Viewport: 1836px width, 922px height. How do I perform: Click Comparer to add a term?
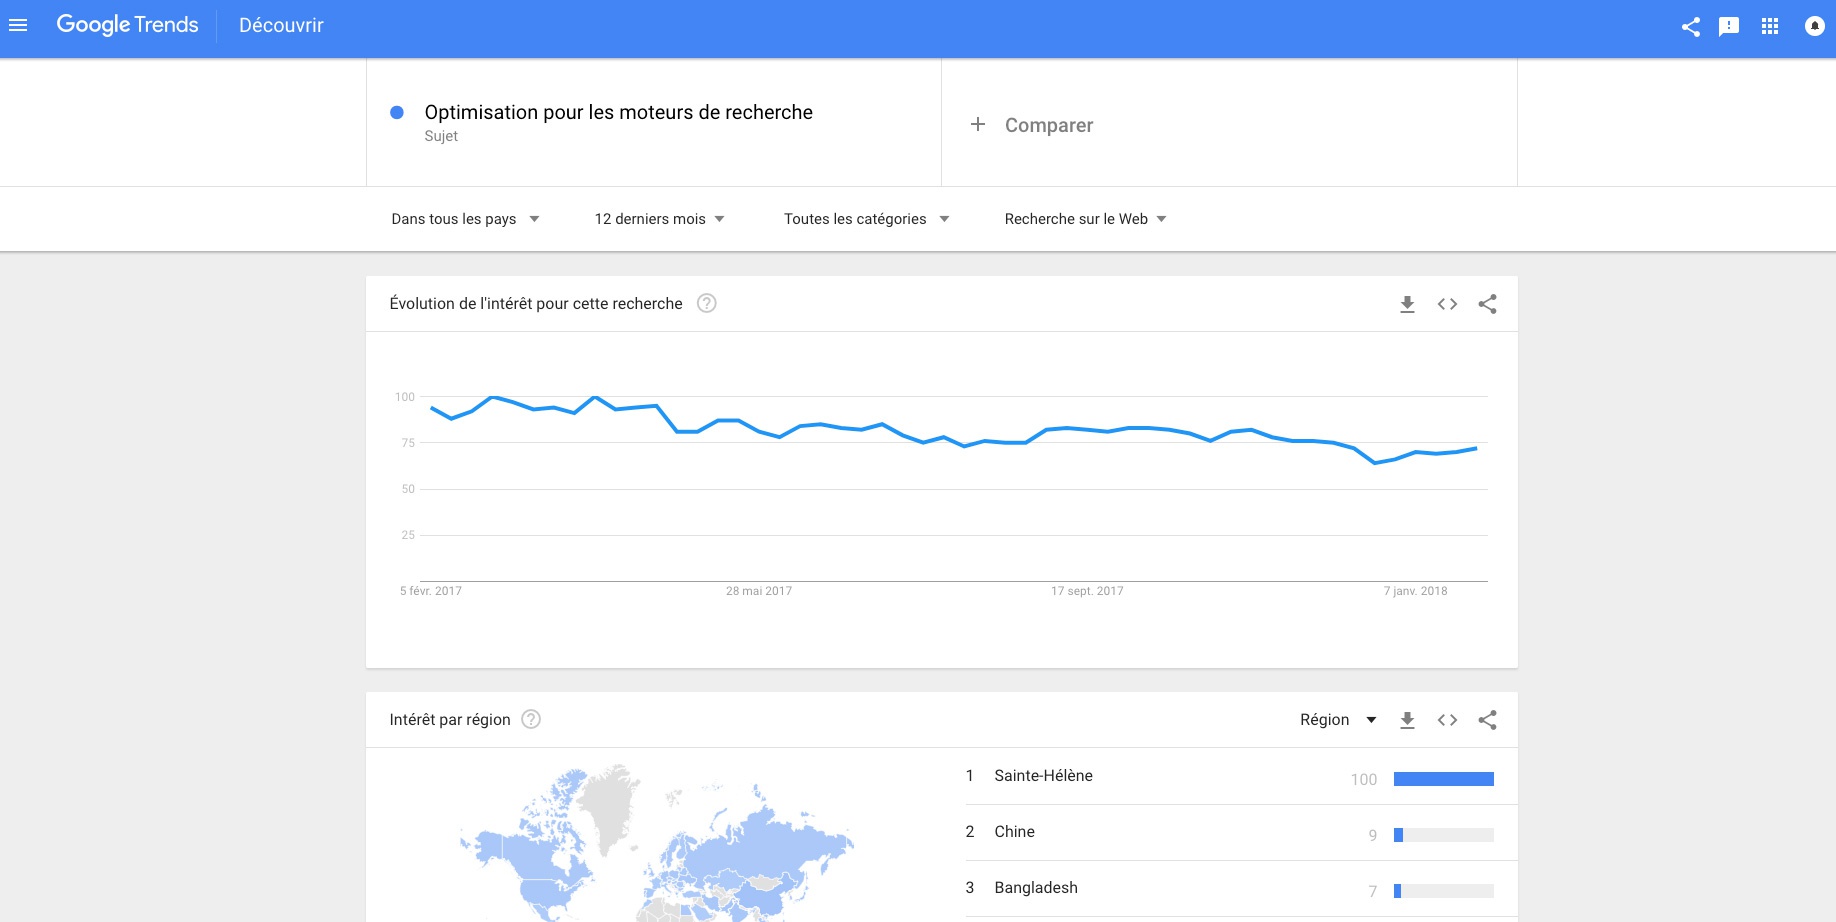point(1031,125)
